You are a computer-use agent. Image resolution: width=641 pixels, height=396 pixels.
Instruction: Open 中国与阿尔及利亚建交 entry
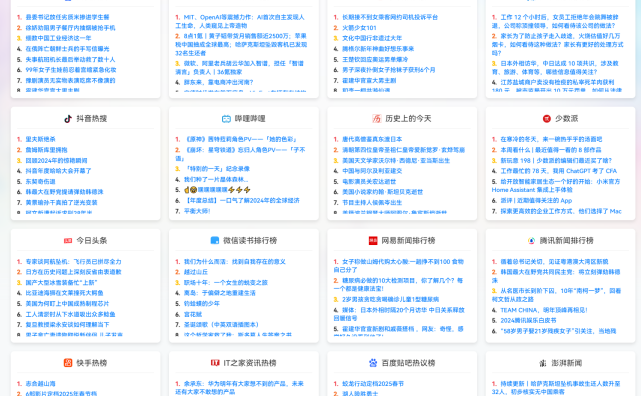point(372,171)
